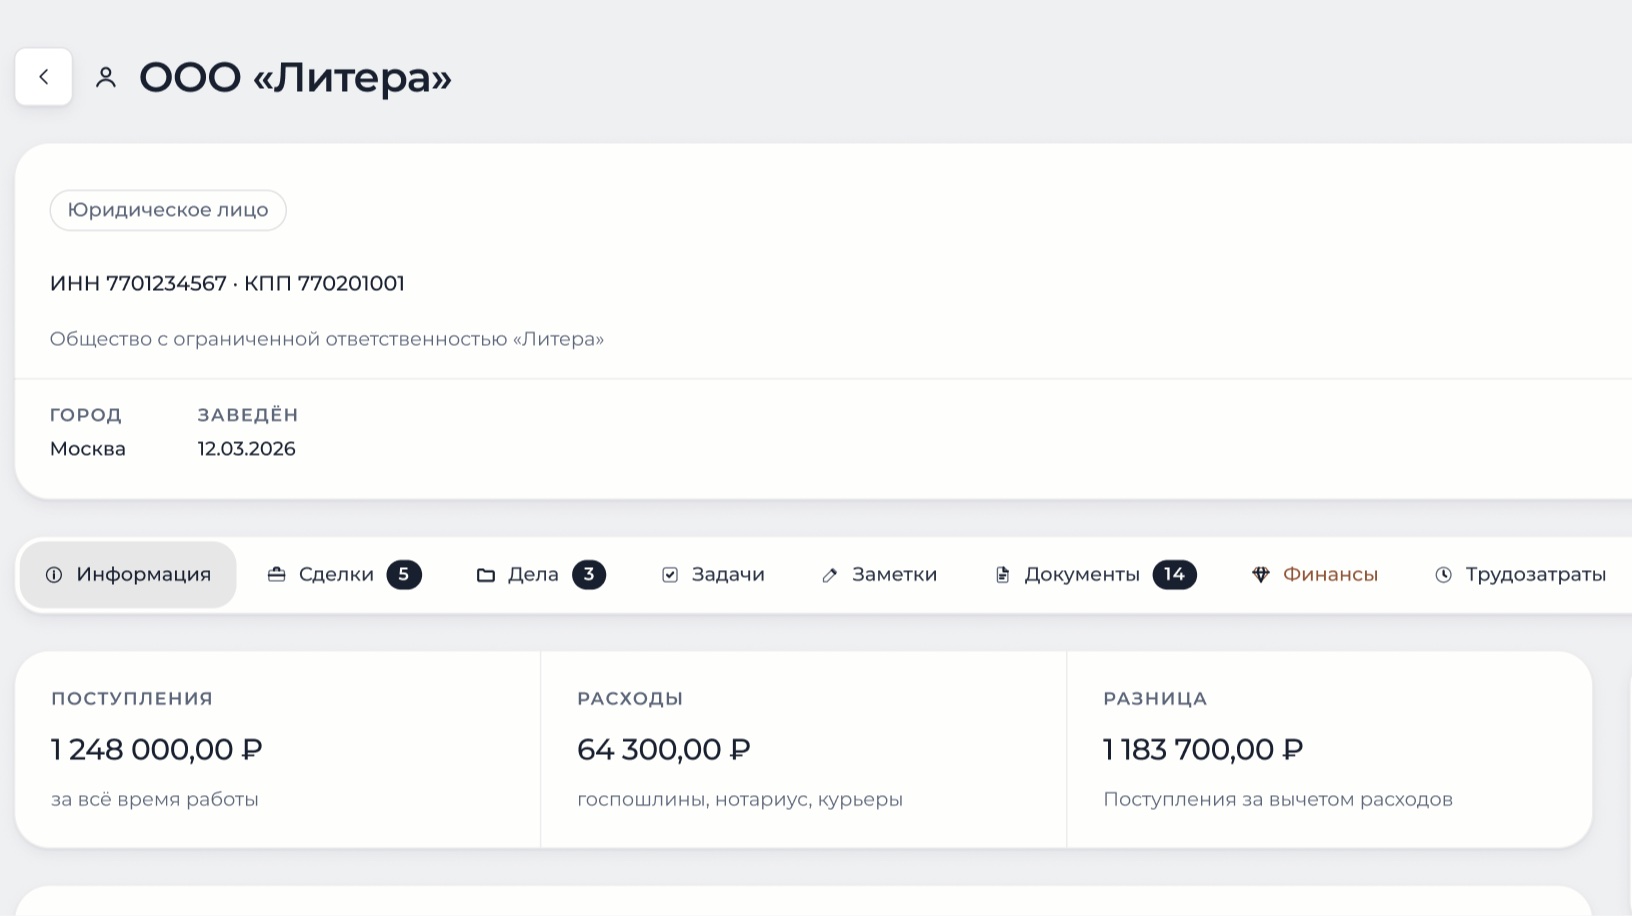The image size is (1632, 916).
Task: Switch to the Сделки tab
Action: 344,575
